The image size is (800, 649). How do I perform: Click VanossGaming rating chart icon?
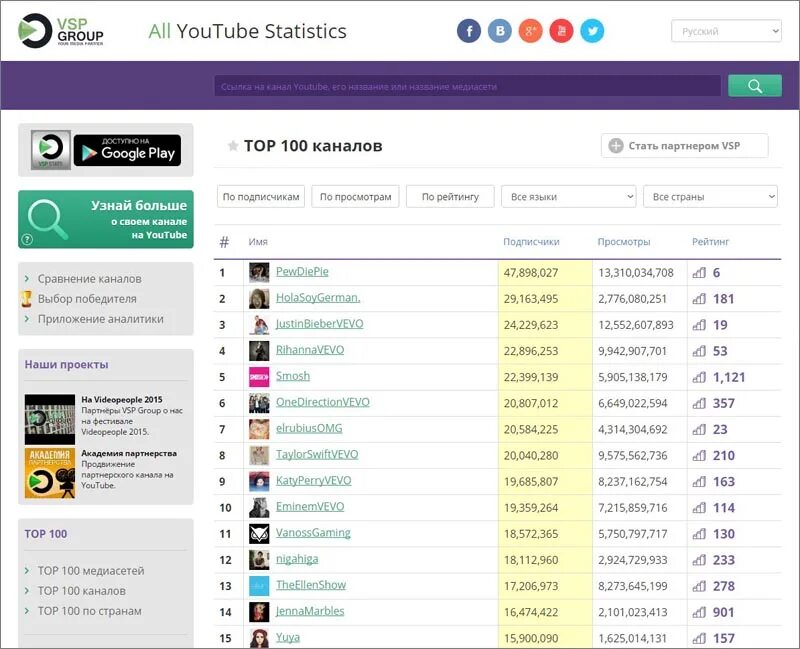click(699, 534)
